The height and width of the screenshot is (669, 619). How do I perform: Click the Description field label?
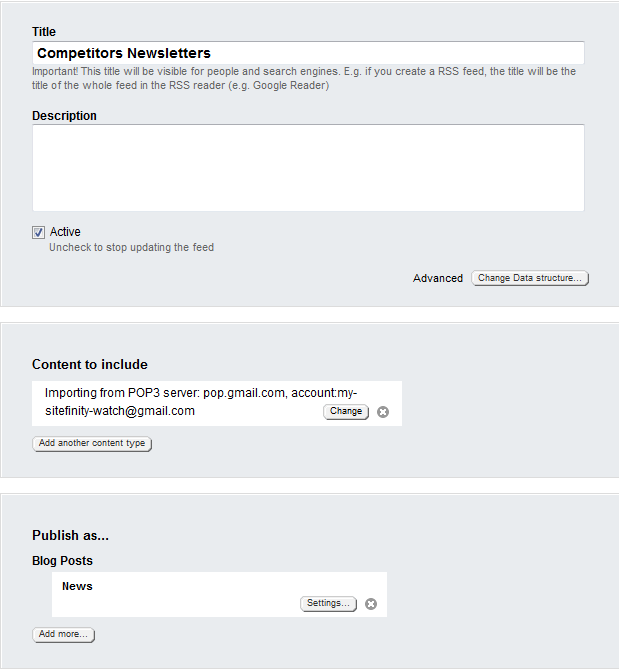64,116
